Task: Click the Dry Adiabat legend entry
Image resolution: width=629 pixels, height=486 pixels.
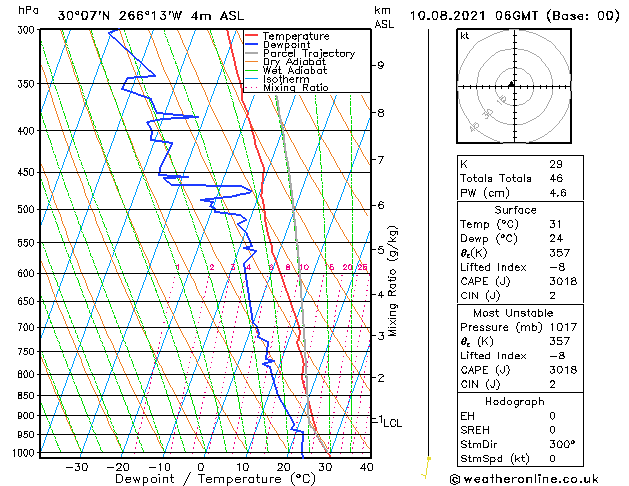Action: click(286, 62)
